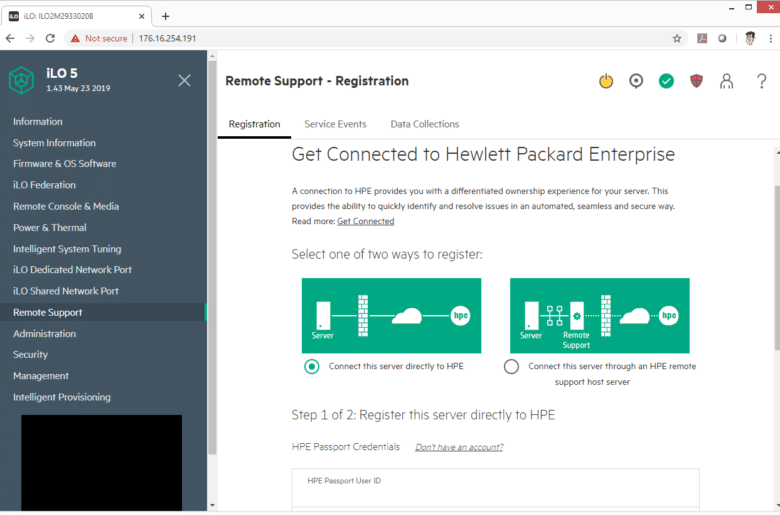Image resolution: width=780 pixels, height=516 pixels.
Task: Select Connect this server directly to HPE
Action: point(312,367)
